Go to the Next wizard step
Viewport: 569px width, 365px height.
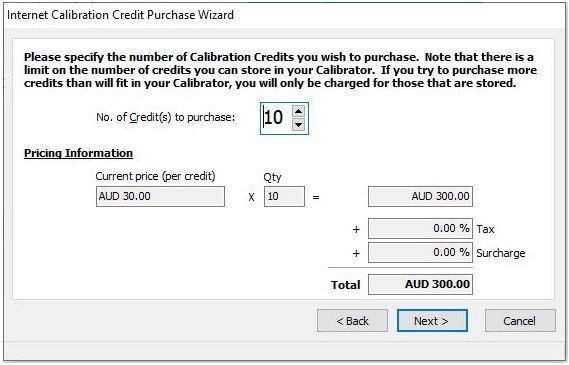[432, 321]
